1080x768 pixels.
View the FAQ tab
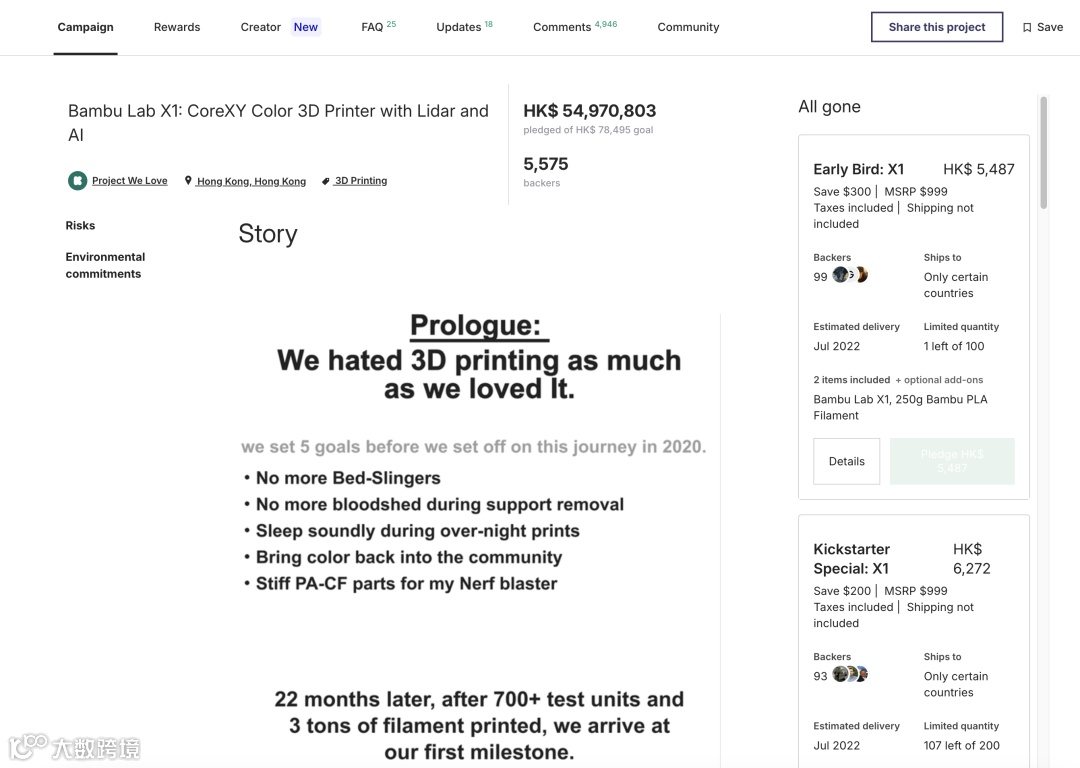378,27
